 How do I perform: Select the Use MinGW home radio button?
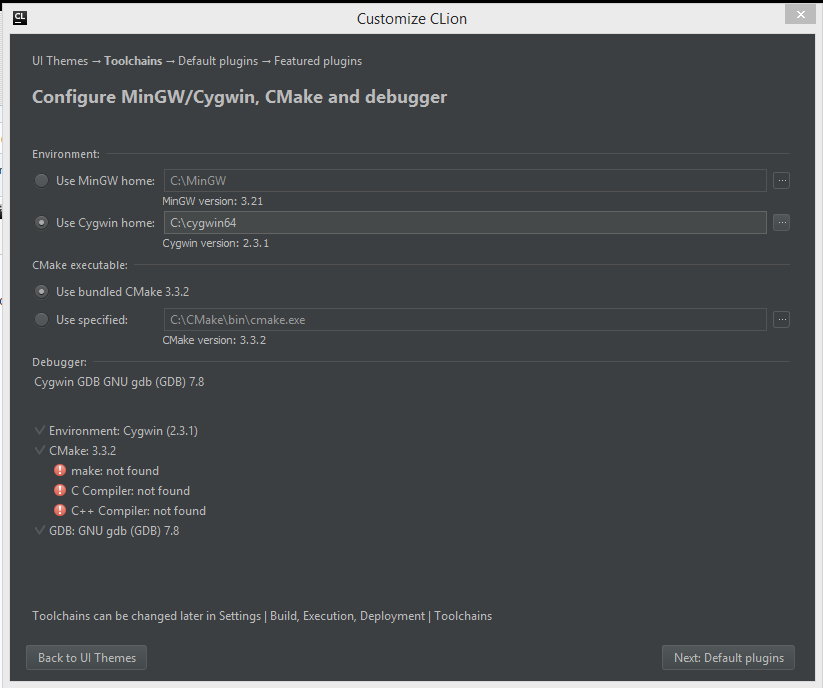pyautogui.click(x=41, y=181)
